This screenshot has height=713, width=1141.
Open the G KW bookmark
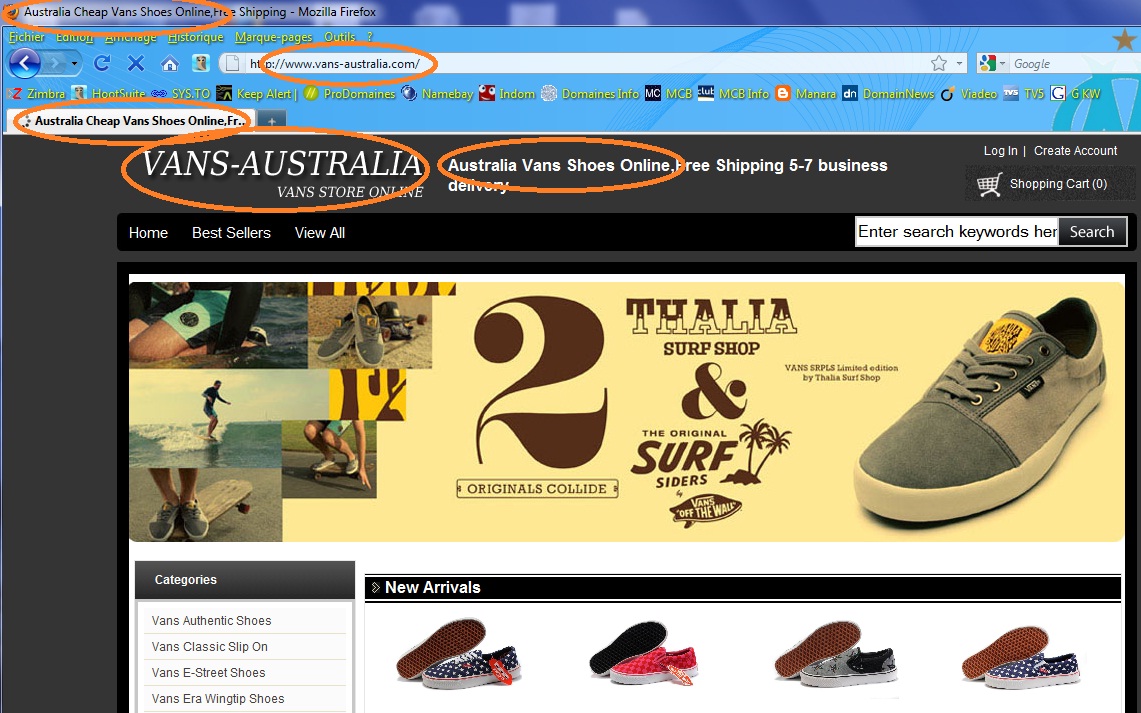coord(1076,94)
